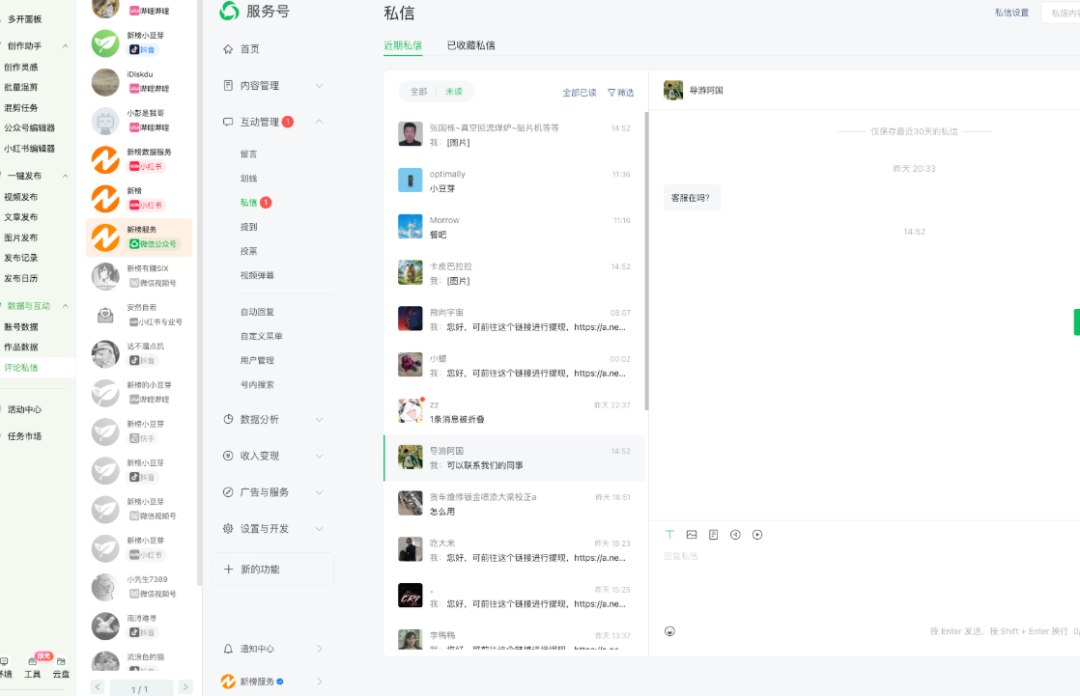
Task: Click the 内容管理 document icon
Action: coord(228,85)
